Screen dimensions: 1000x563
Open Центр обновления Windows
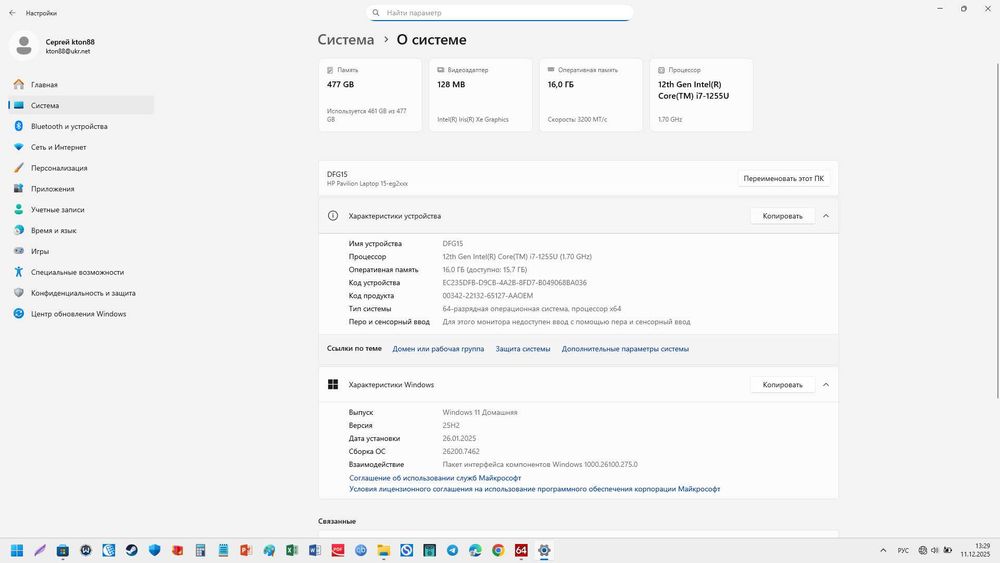[80, 314]
